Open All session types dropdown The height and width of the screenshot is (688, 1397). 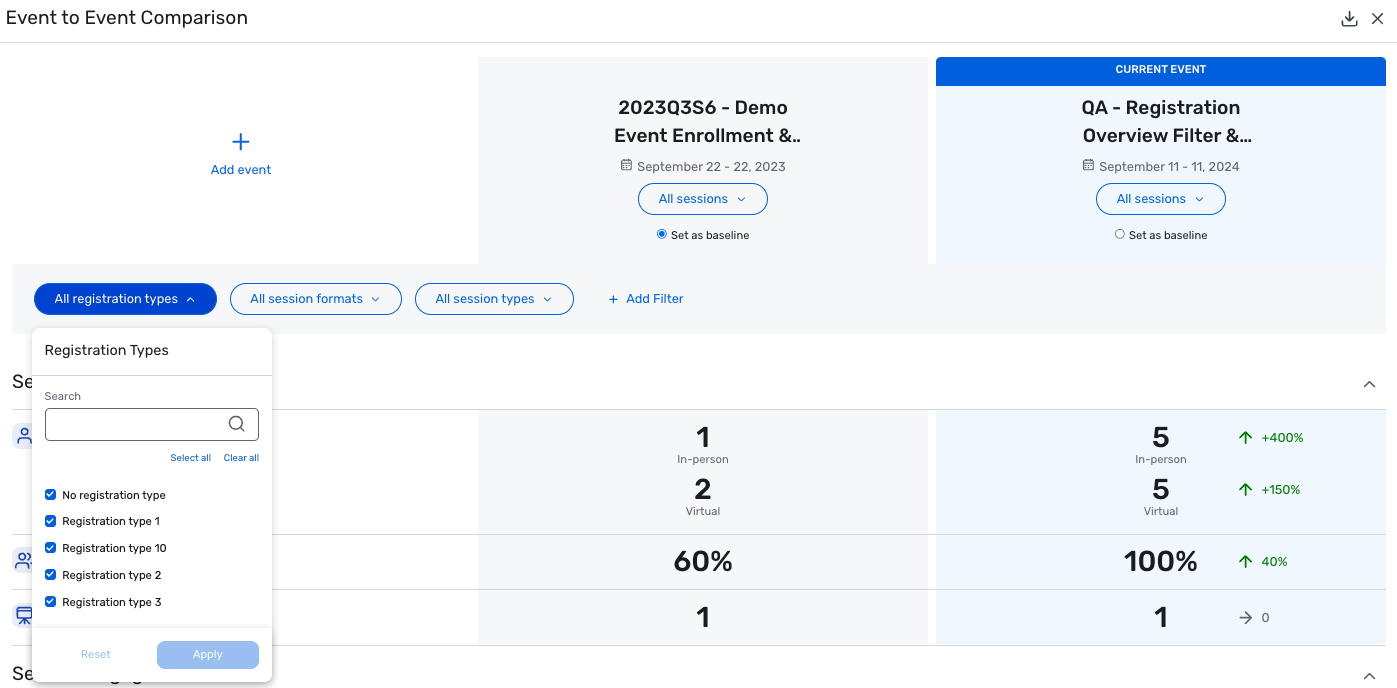(x=494, y=299)
